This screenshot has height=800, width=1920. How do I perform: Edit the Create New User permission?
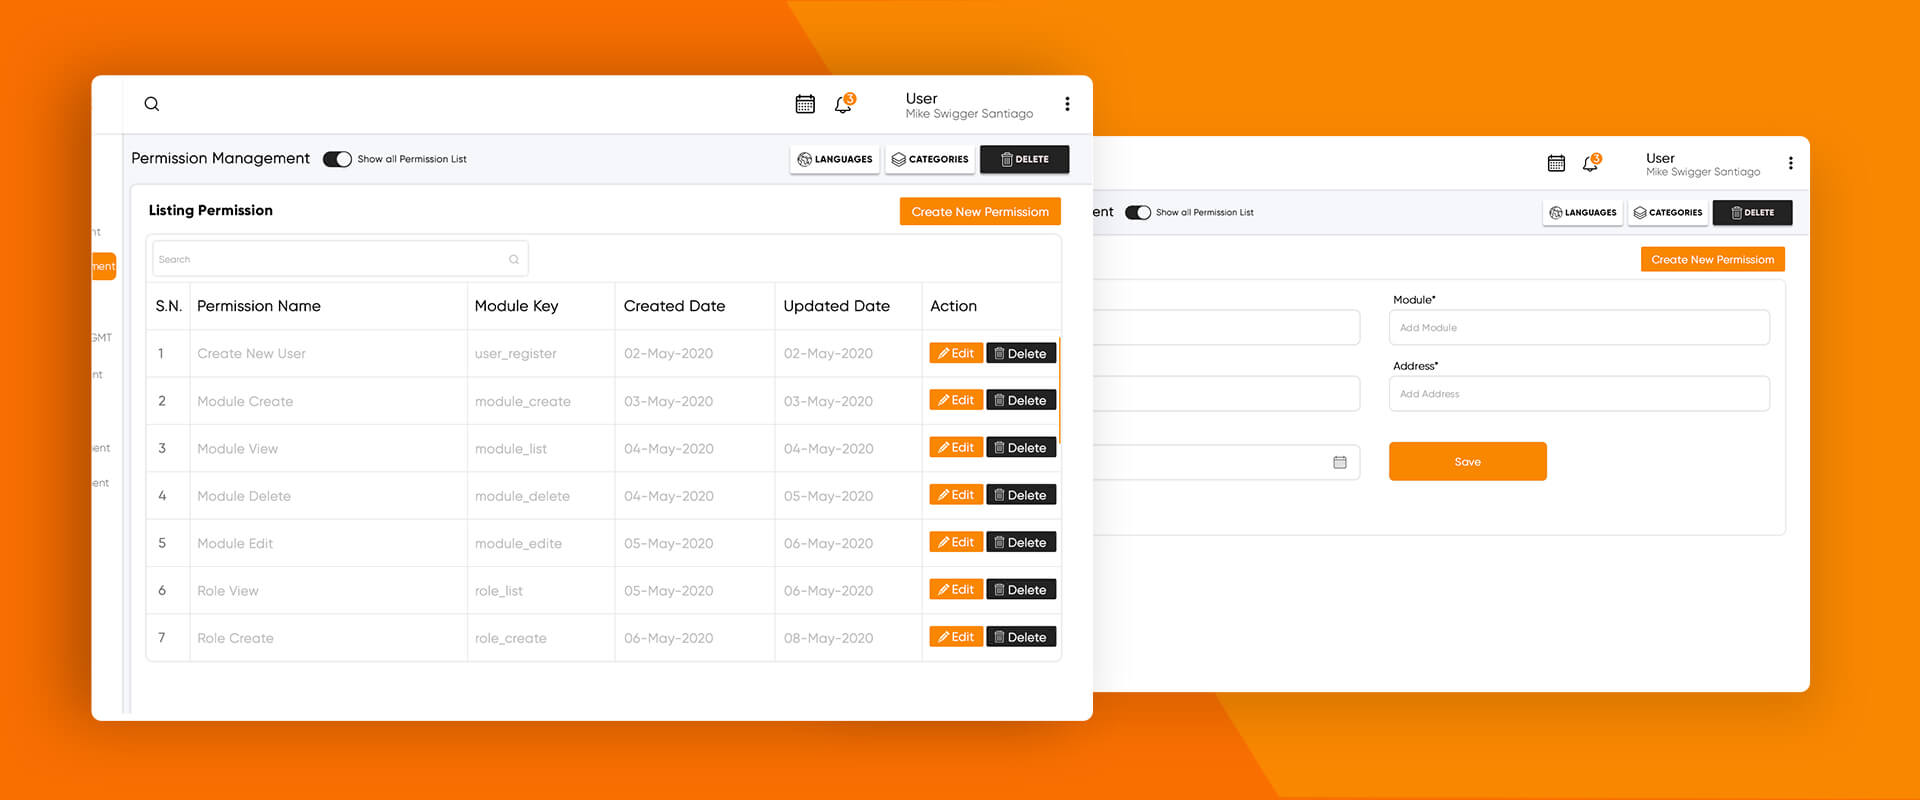click(x=956, y=353)
